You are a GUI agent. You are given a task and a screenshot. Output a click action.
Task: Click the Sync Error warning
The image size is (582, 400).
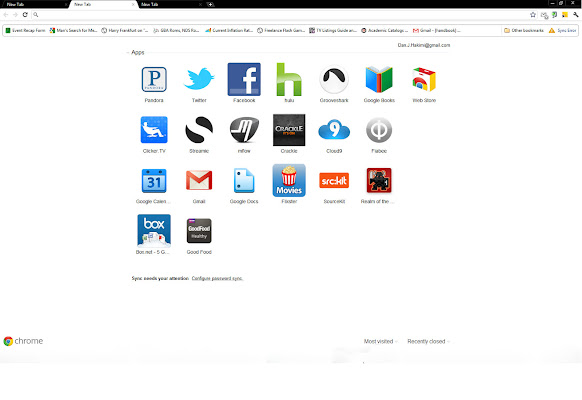562,30
